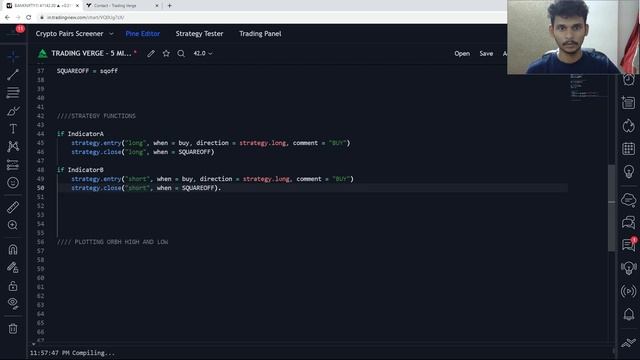Screen dimensions: 640x360
Task: Add script to favorites star
Action: [166, 53]
